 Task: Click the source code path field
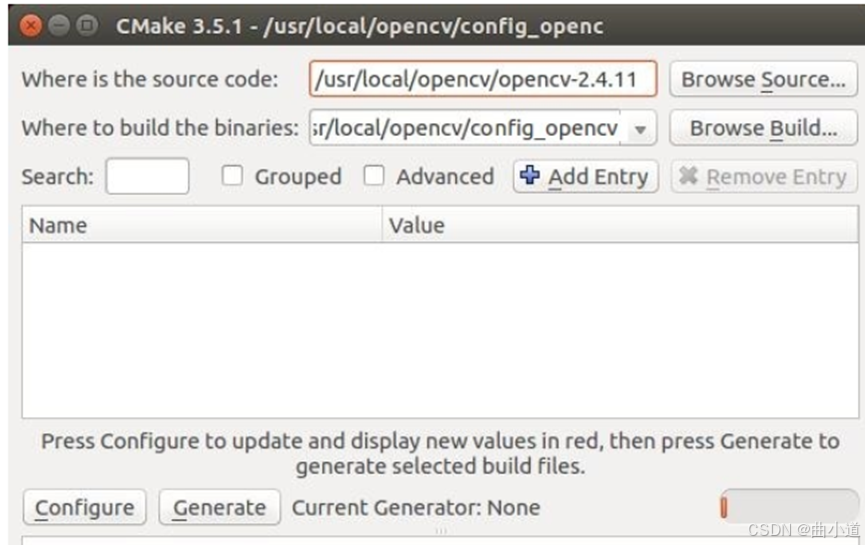coord(483,79)
